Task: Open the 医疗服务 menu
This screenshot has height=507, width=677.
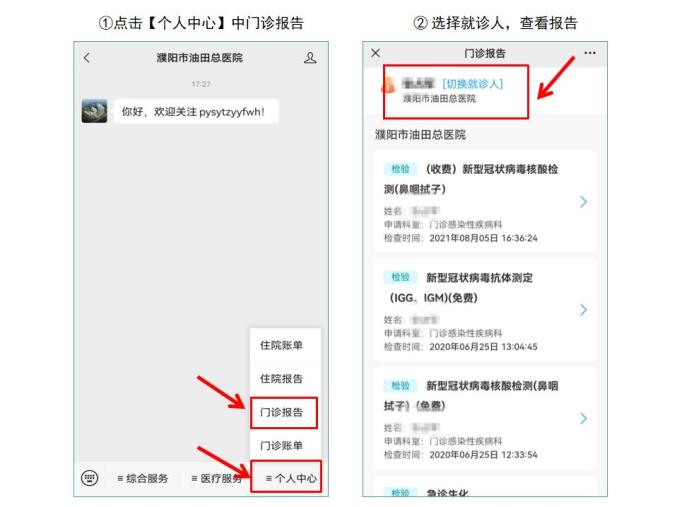Action: (216, 478)
